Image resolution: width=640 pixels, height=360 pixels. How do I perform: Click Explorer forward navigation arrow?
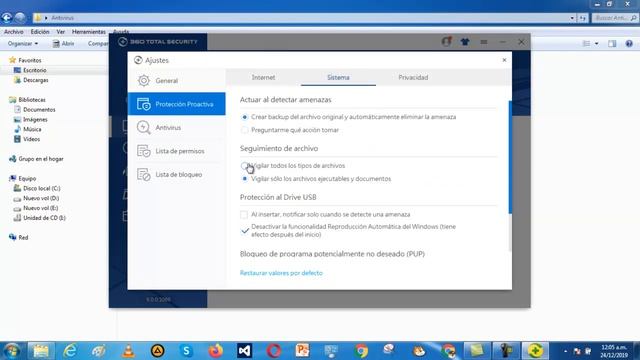click(x=20, y=18)
